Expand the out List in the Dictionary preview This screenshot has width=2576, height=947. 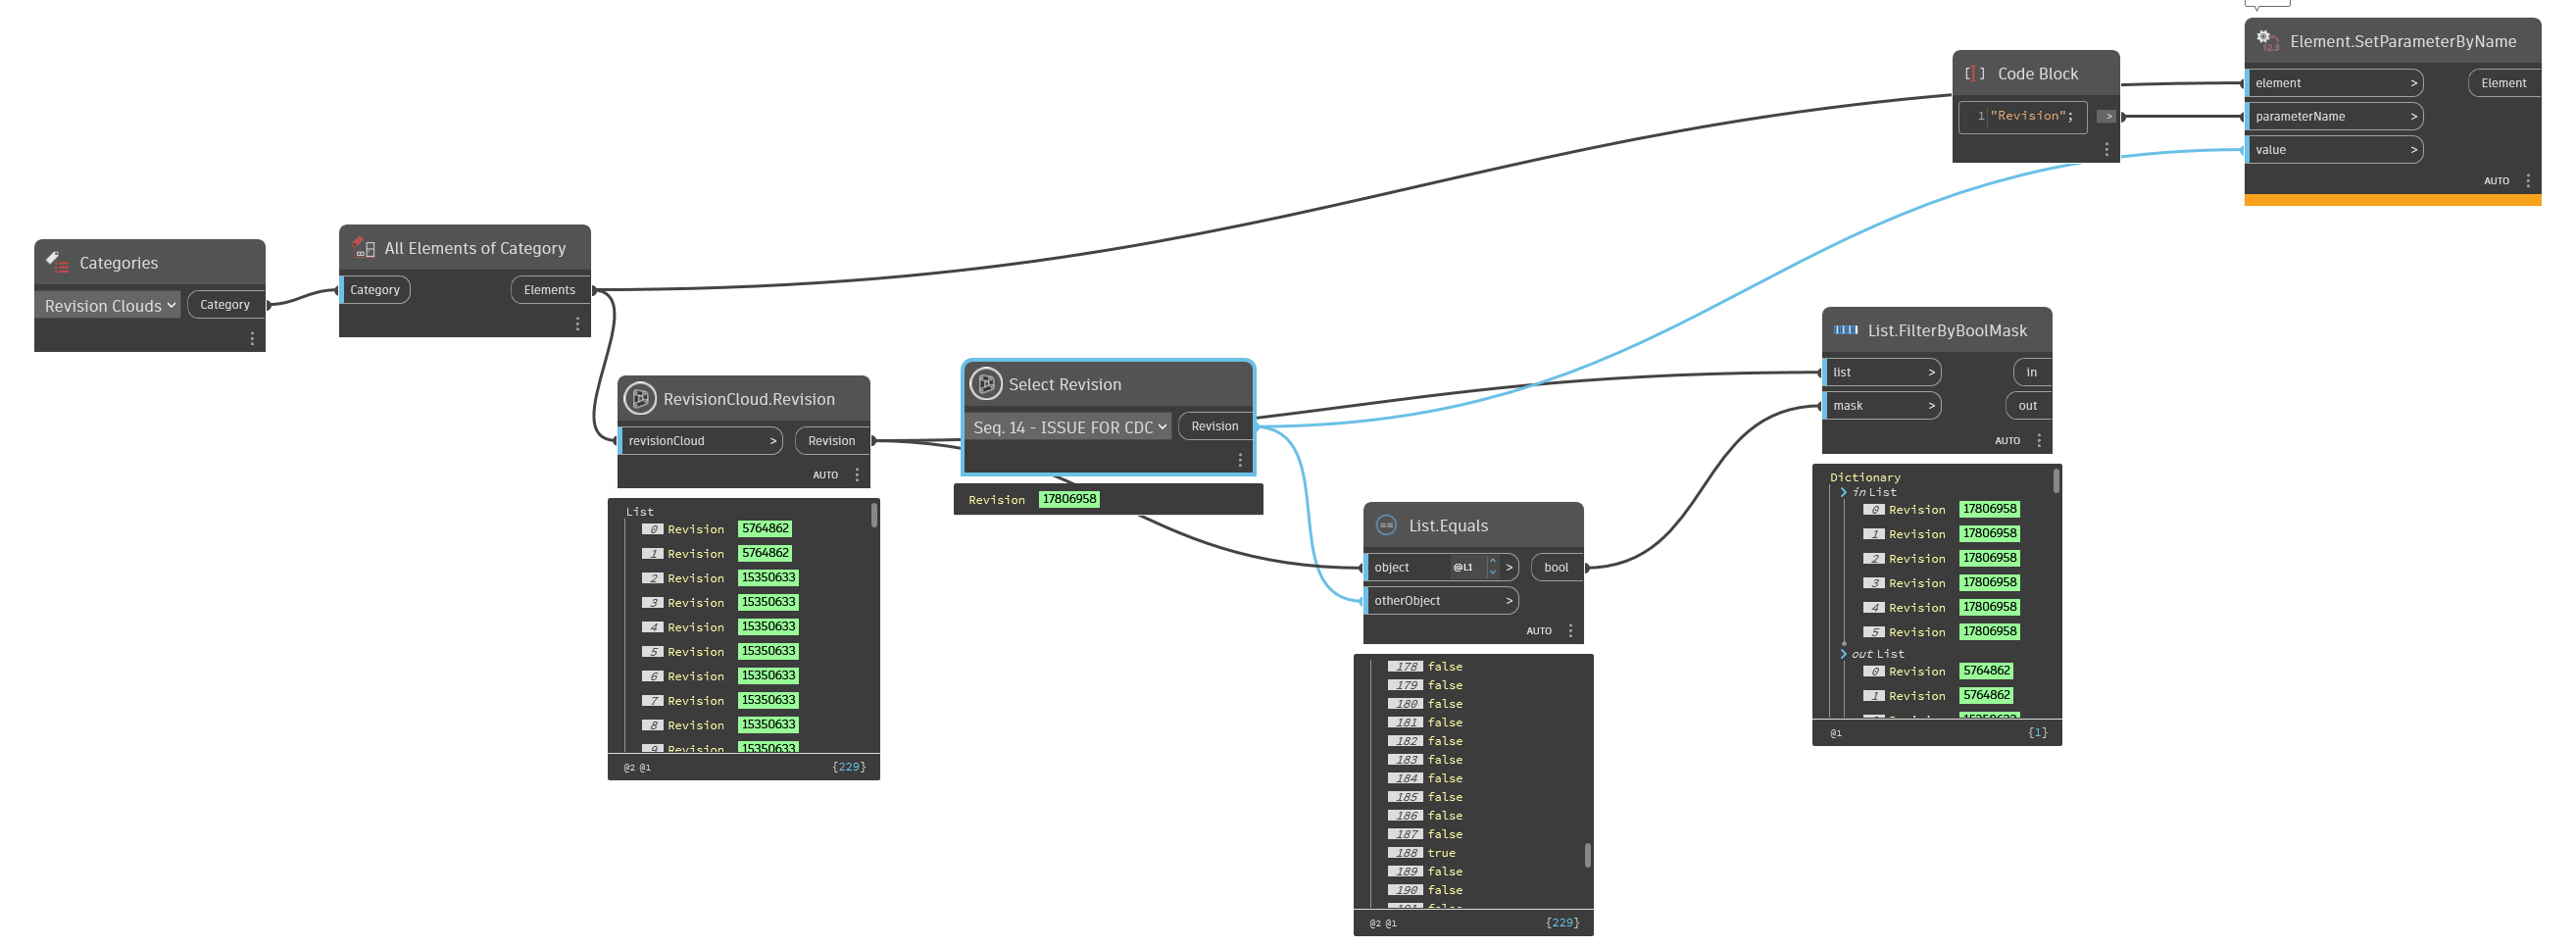coord(1844,653)
